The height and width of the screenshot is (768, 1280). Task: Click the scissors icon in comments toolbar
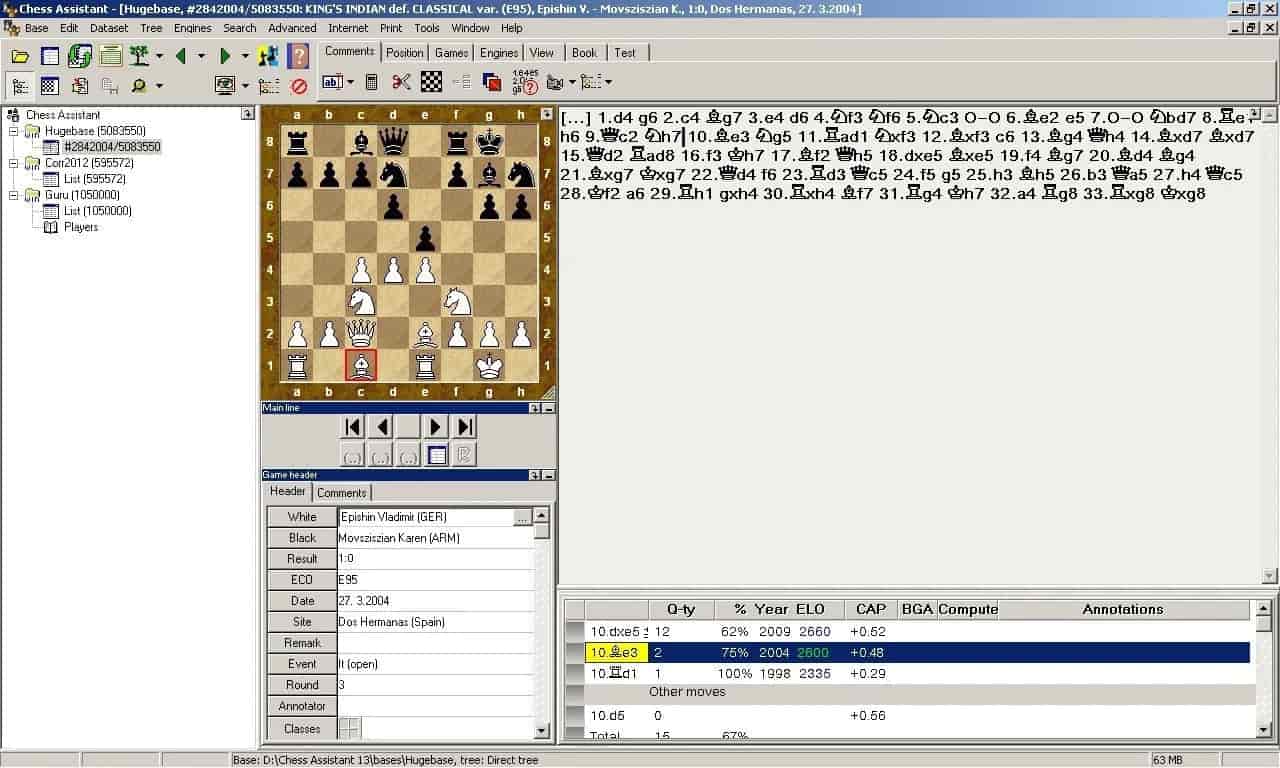(401, 82)
